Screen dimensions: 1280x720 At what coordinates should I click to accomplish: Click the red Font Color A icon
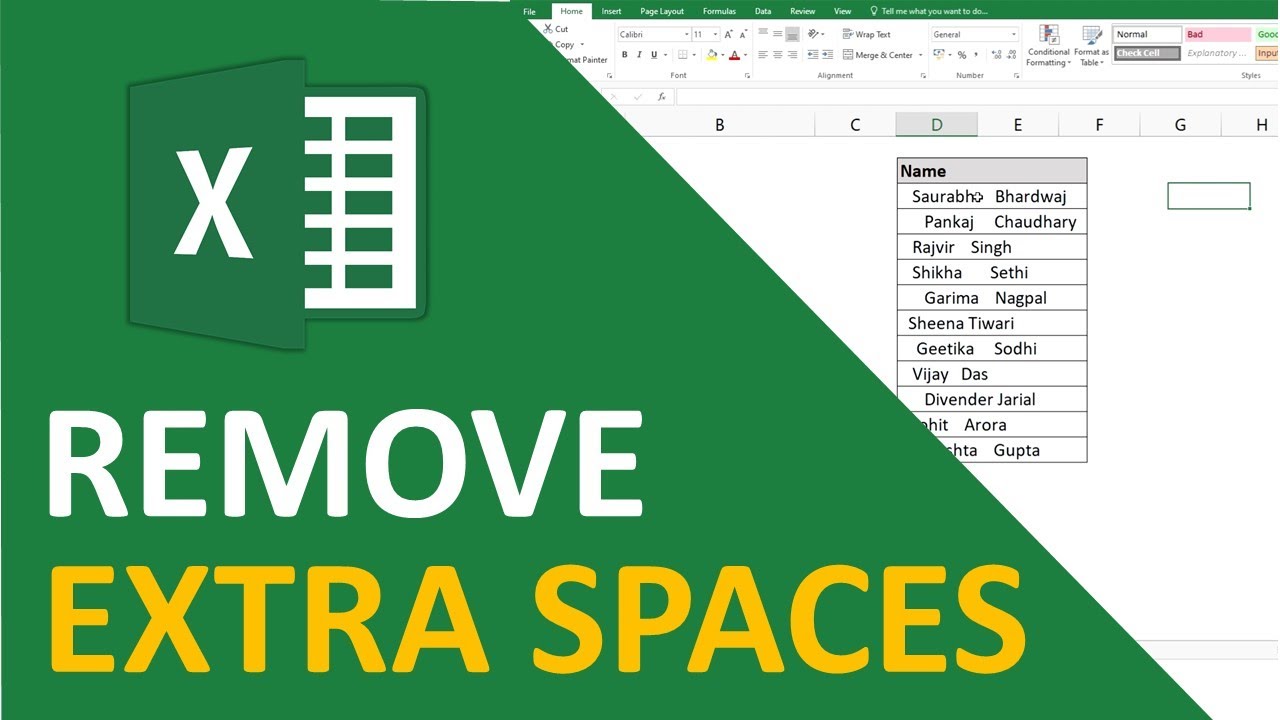click(734, 55)
